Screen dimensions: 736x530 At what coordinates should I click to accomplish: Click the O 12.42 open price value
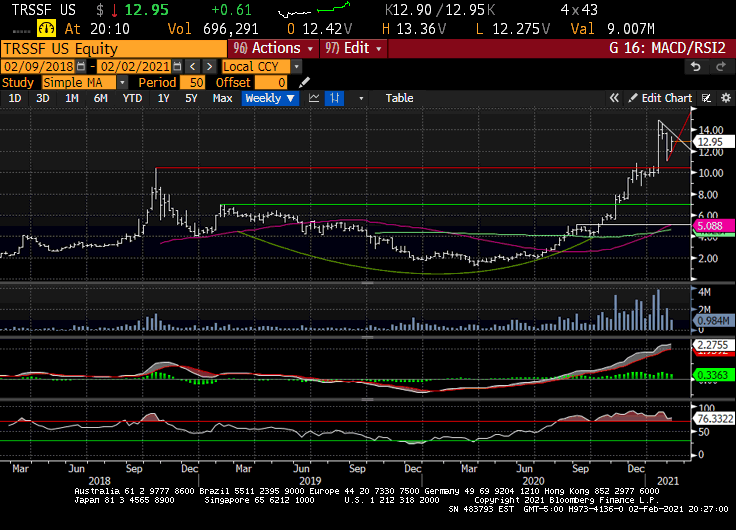[319, 29]
